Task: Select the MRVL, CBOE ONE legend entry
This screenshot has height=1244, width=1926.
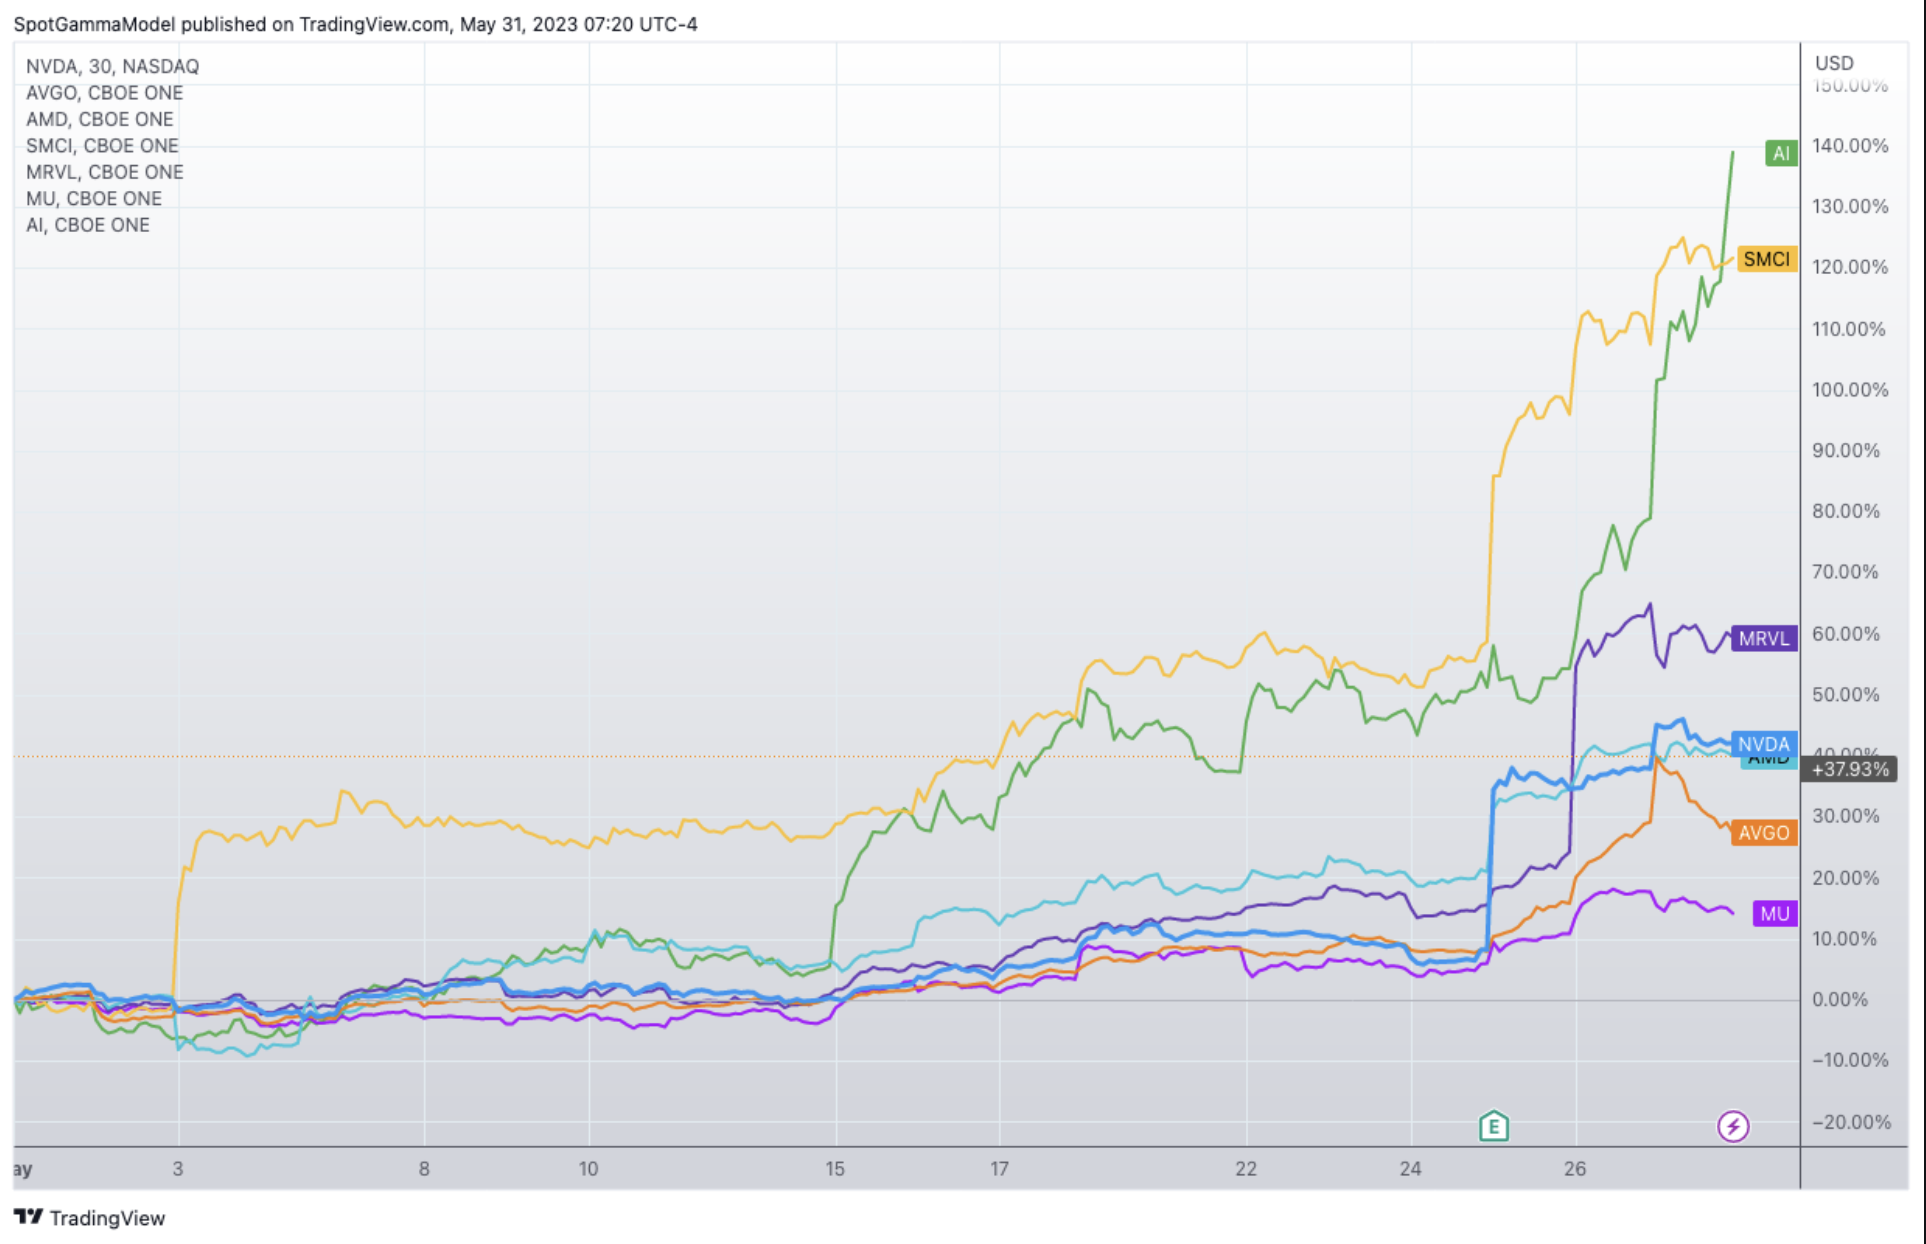Action: (x=104, y=172)
